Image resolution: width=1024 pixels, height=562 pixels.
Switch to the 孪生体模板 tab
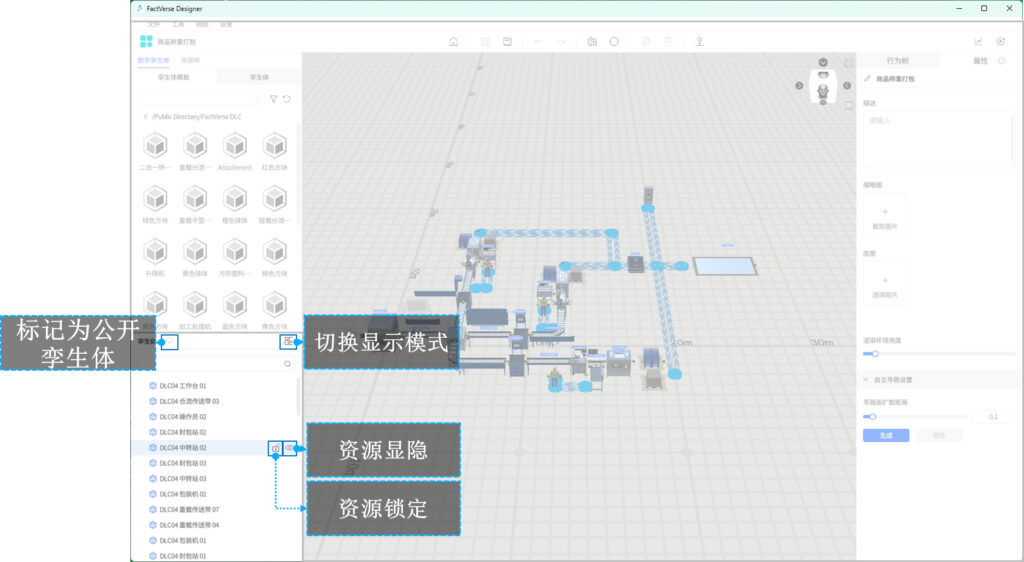click(174, 77)
